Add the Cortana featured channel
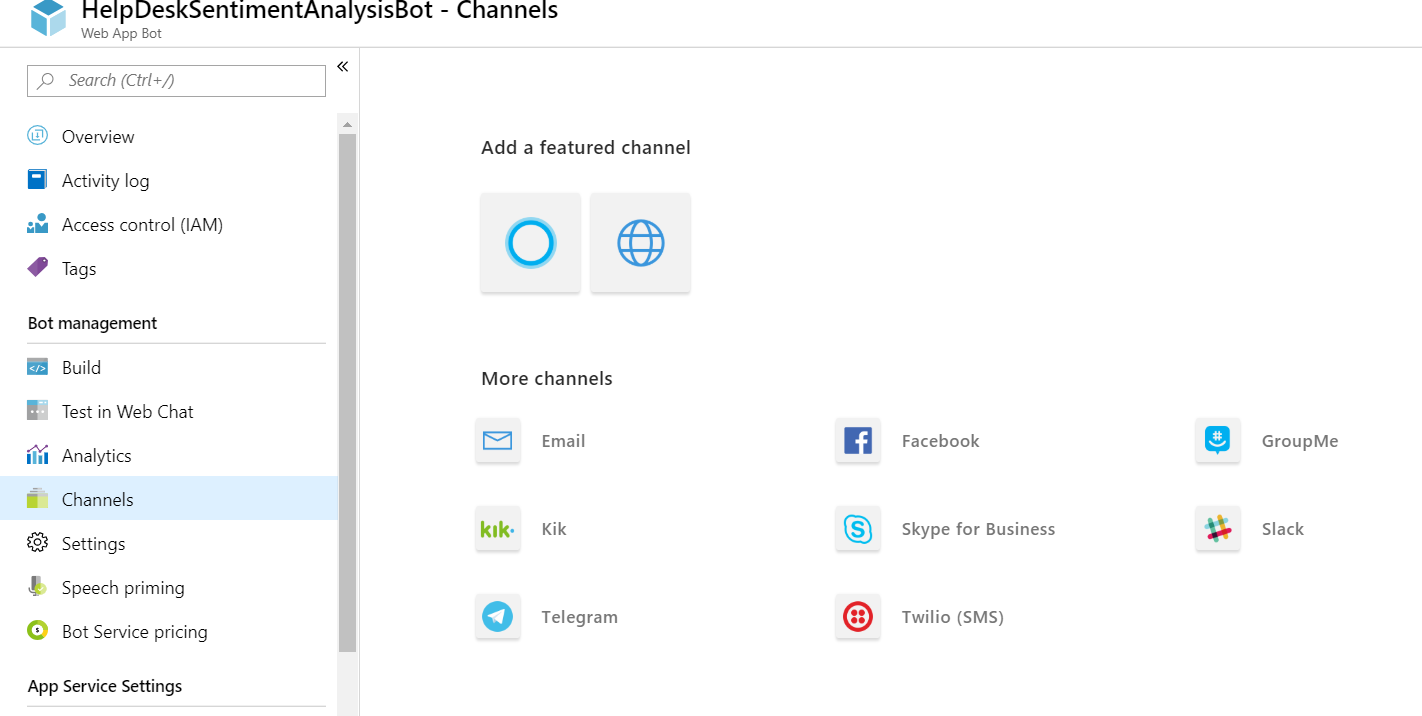The height and width of the screenshot is (716, 1422). pos(530,243)
